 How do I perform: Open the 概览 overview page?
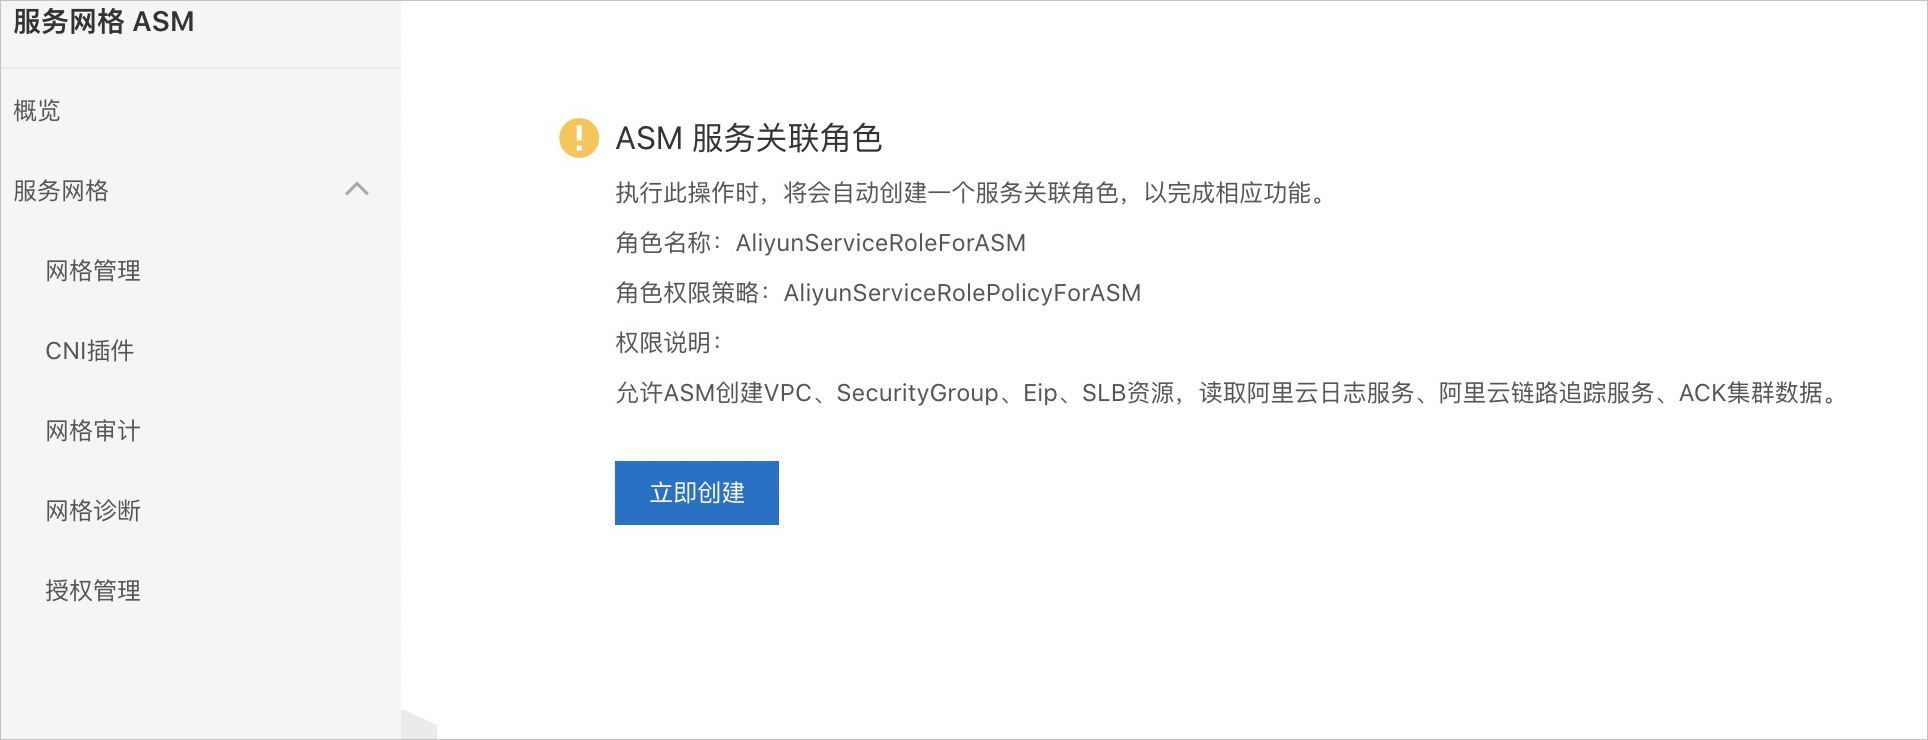pos(37,110)
